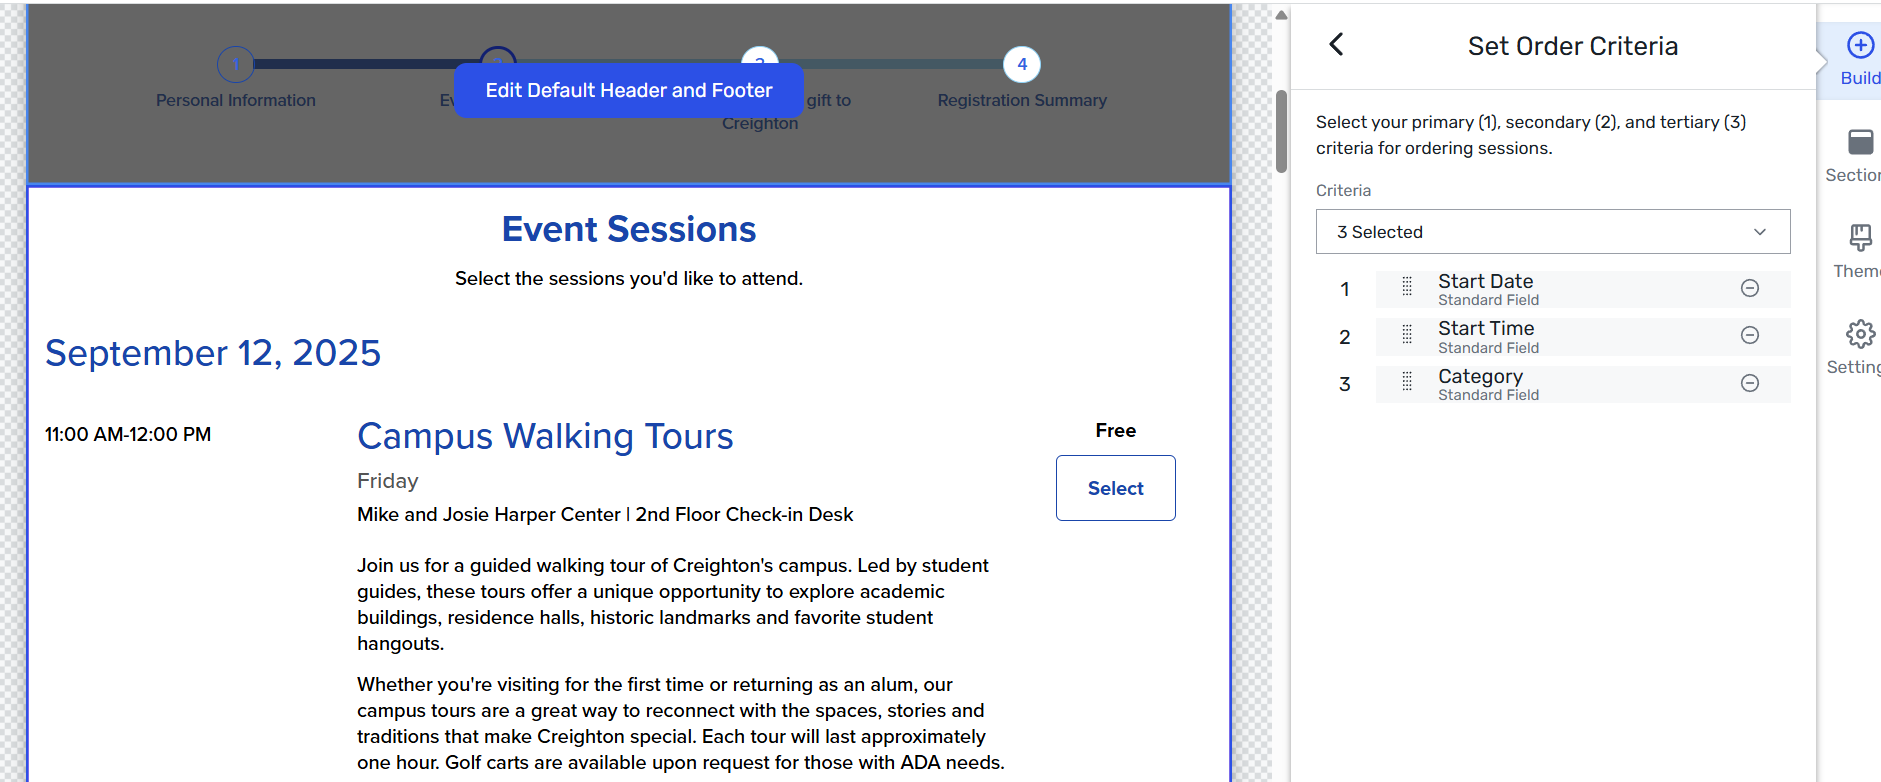Click the dropdown chevron in Criteria field
The image size is (1881, 782).
point(1760,232)
